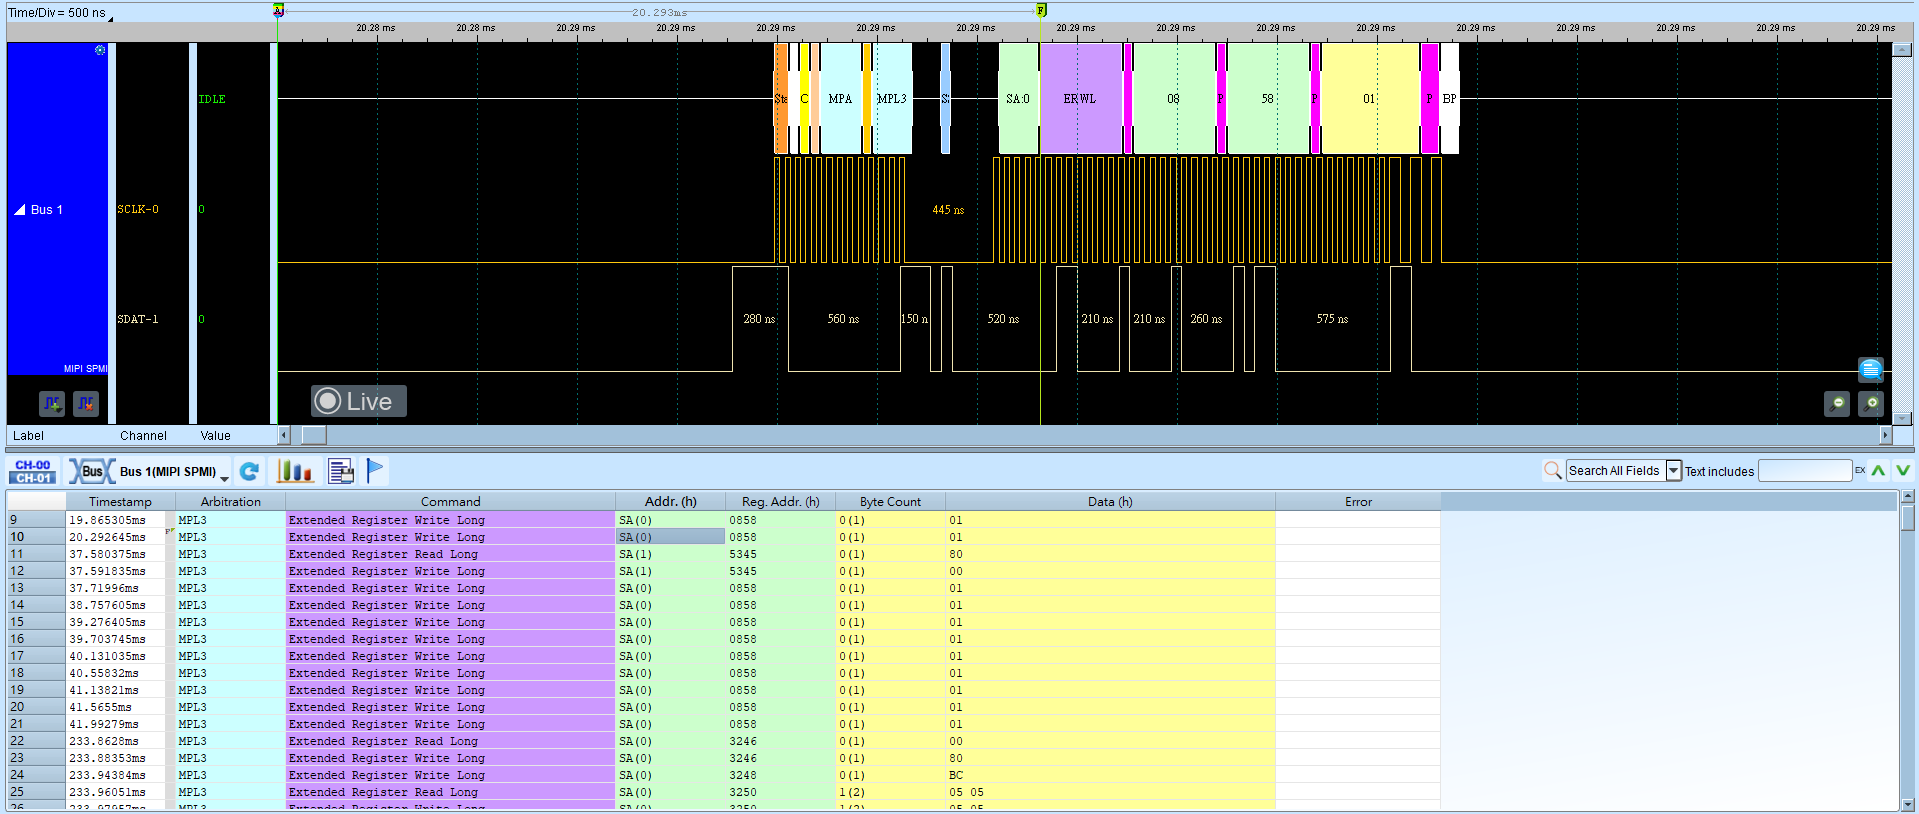Viewport: 1919px width, 814px height.
Task: Click the Text includes input field
Action: (x=1805, y=471)
